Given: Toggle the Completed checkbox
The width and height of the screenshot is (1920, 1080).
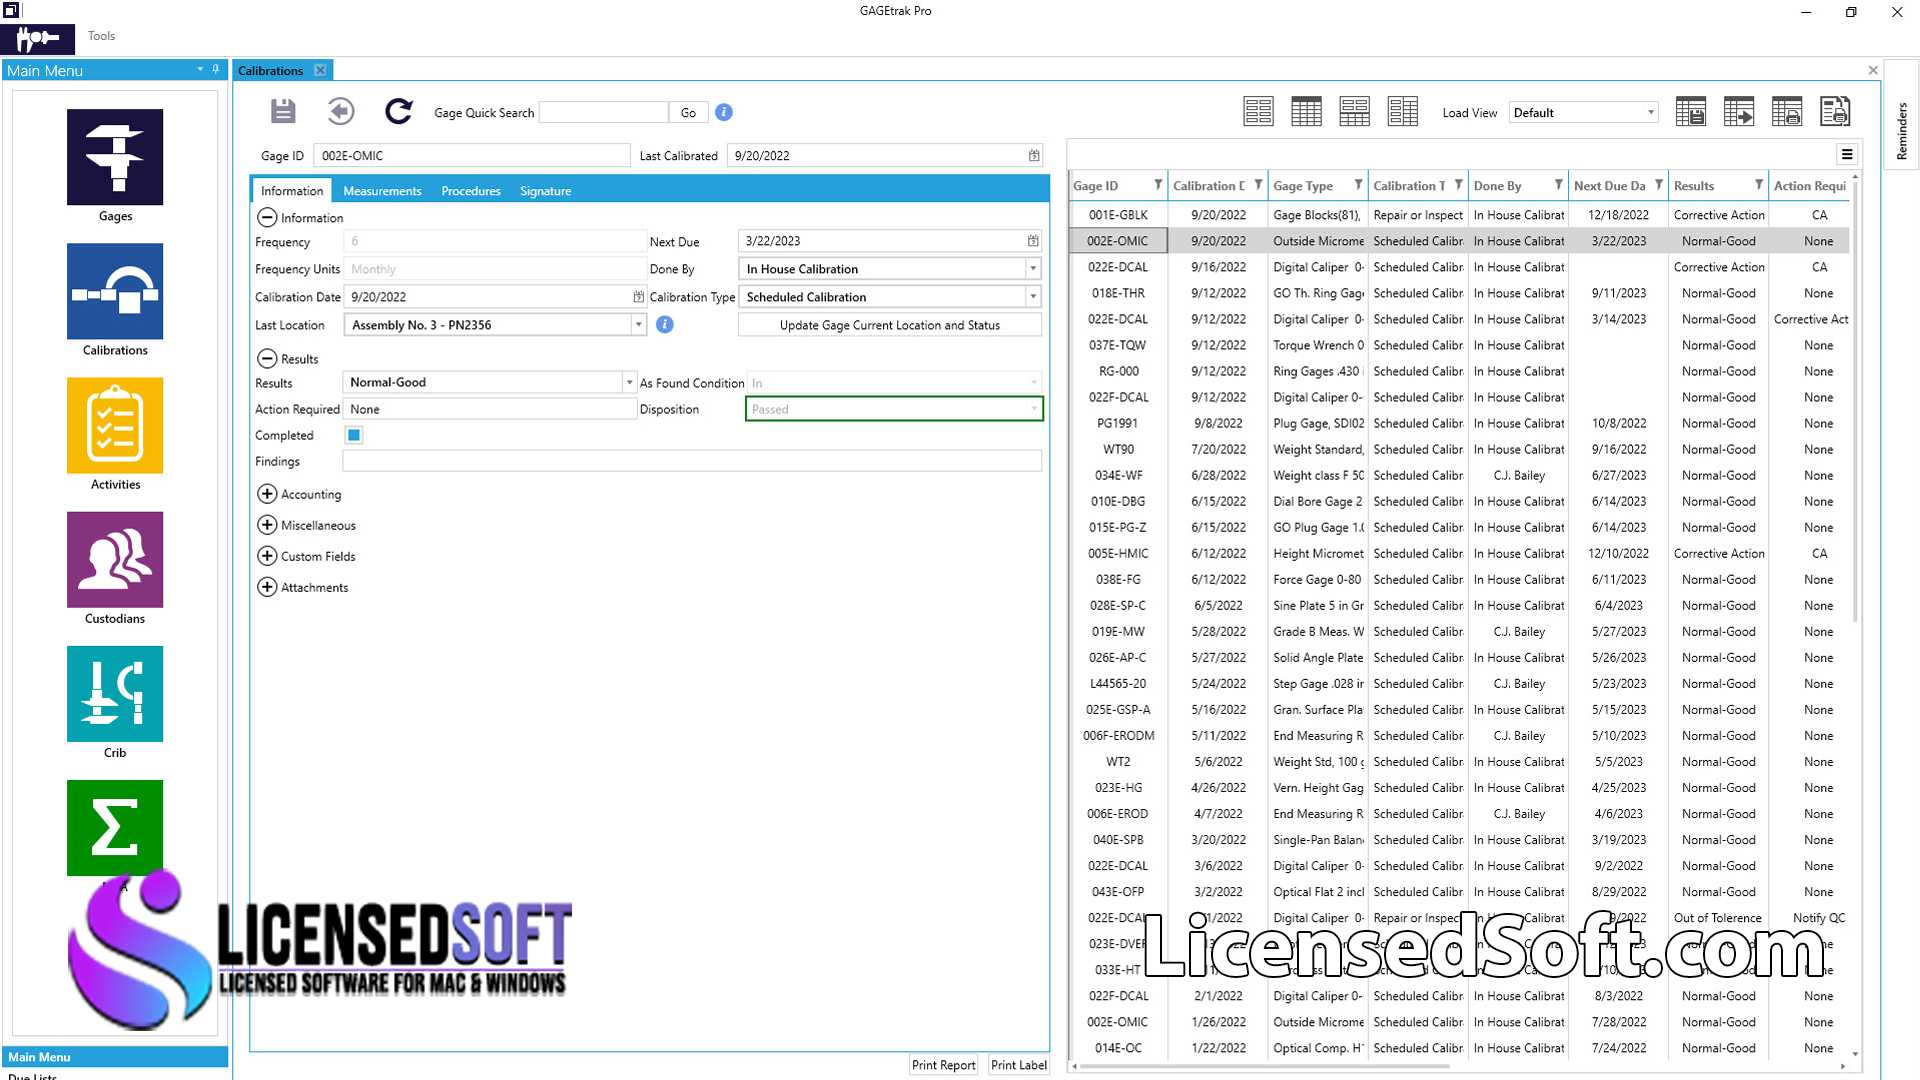Looking at the screenshot, I should point(354,435).
